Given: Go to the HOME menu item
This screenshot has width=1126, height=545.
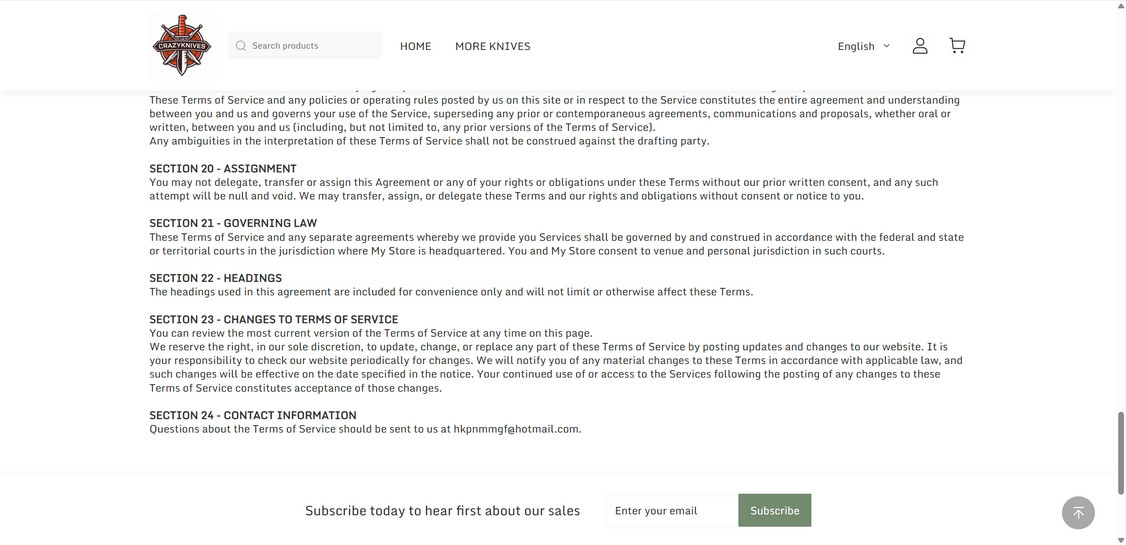Looking at the screenshot, I should (x=415, y=46).
